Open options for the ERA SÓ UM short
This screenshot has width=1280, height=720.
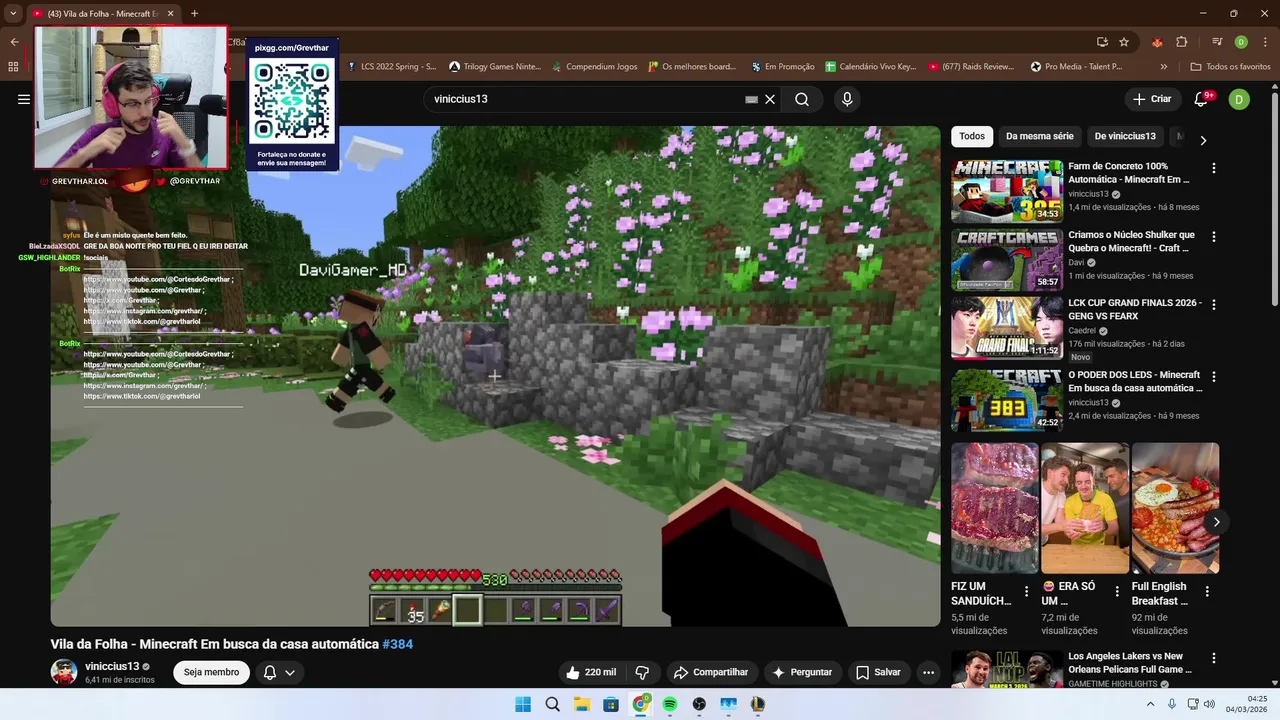(1117, 591)
